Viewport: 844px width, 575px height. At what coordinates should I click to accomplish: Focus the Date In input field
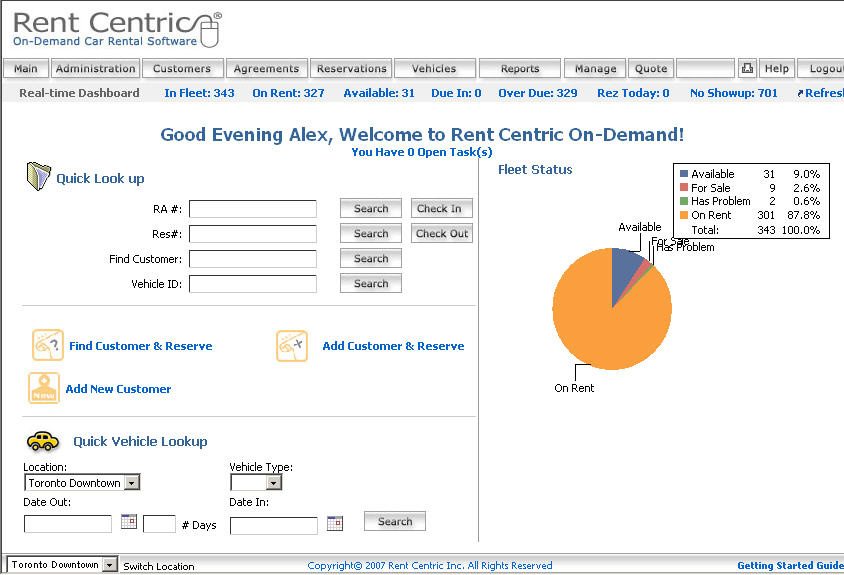tap(274, 525)
